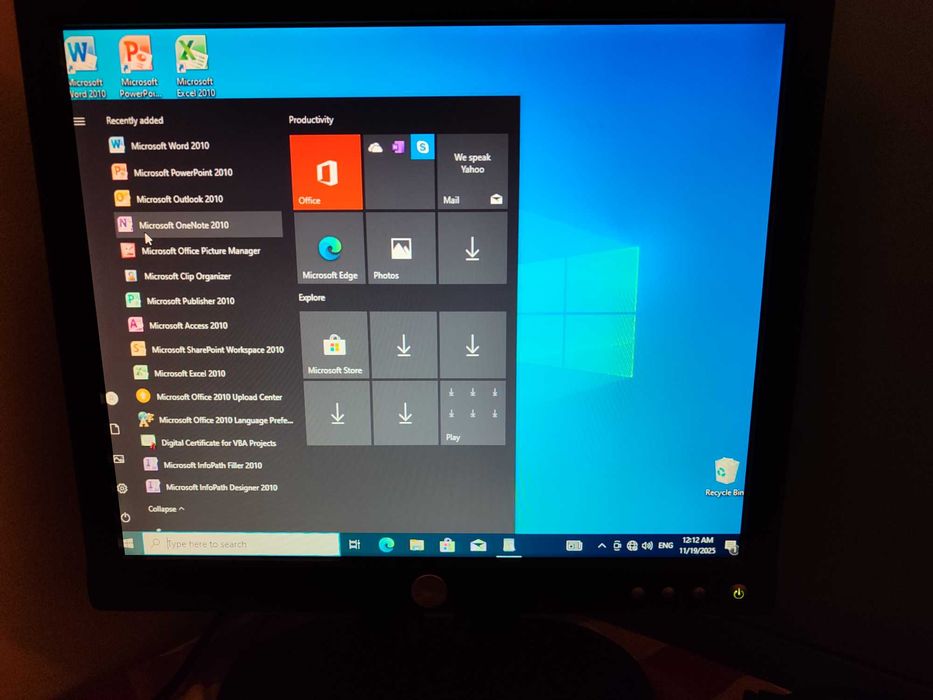Open Pictures from Start sidebar
Image resolution: width=933 pixels, height=700 pixels.
click(118, 459)
